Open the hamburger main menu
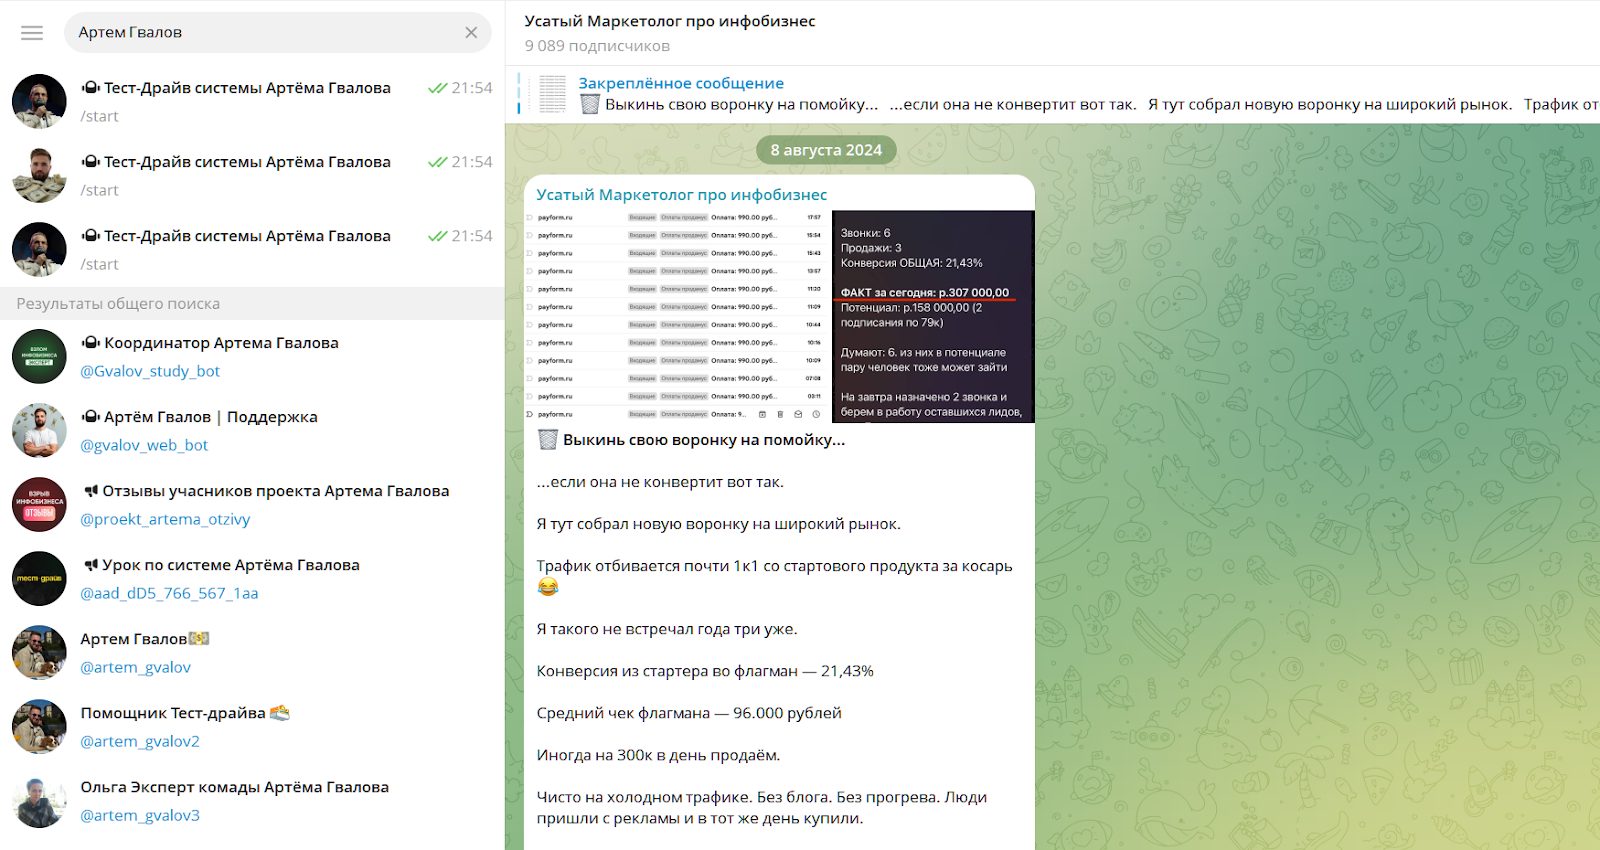 click(32, 33)
